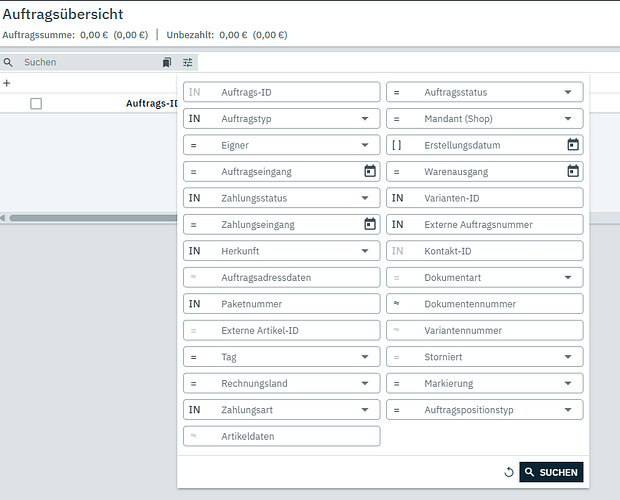Click the Auftragssumme total text
This screenshot has height=500, width=620.
tap(75, 35)
